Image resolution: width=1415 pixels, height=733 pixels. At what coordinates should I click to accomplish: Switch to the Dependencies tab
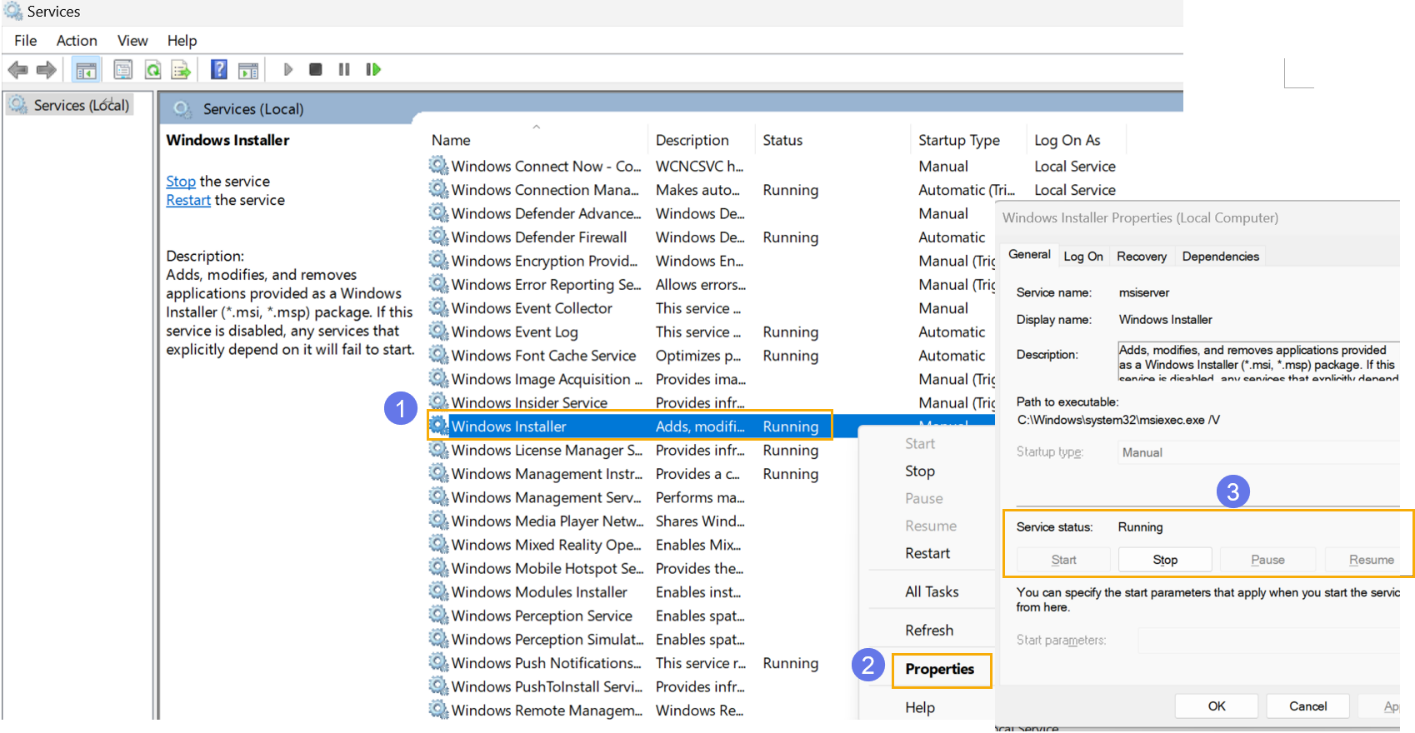(1221, 256)
